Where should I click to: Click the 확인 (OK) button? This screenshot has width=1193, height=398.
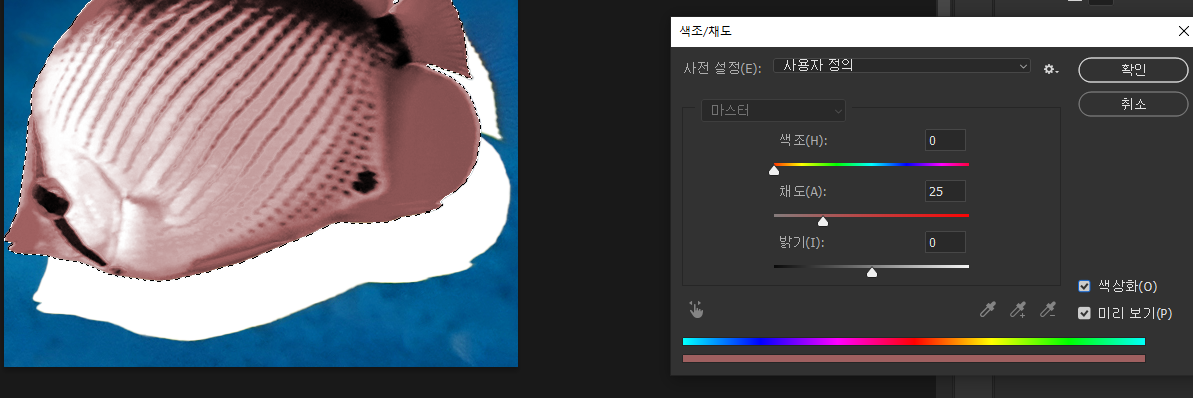click(x=1133, y=69)
